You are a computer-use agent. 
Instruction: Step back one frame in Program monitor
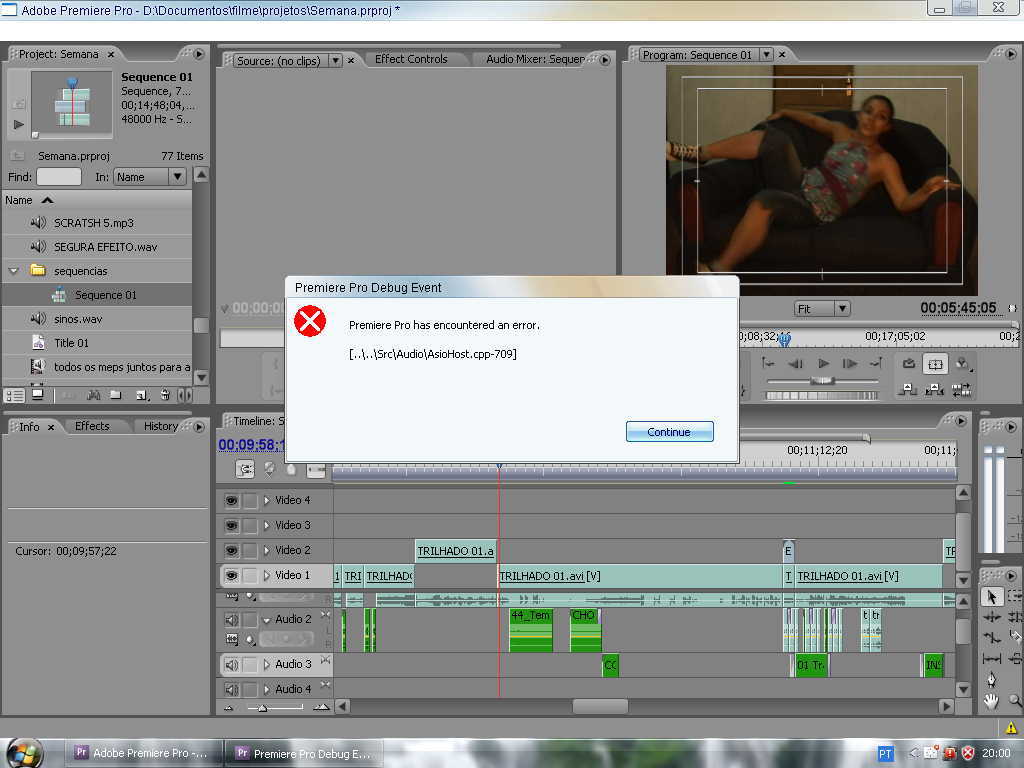point(795,364)
